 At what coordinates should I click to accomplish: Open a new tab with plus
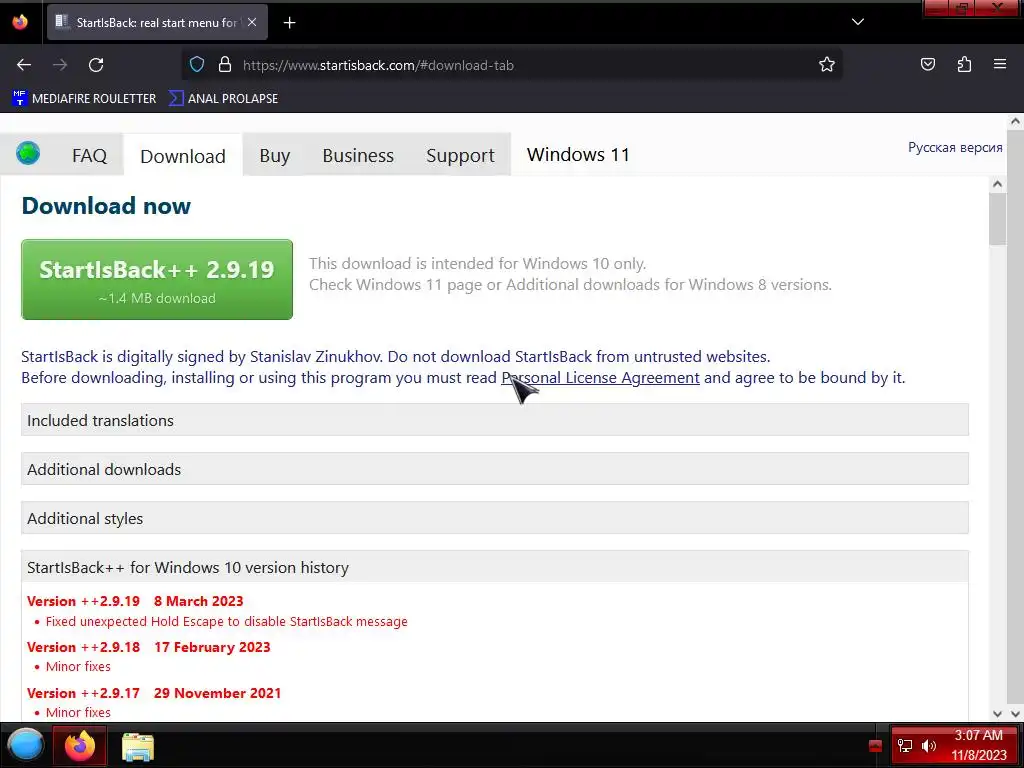[289, 23]
